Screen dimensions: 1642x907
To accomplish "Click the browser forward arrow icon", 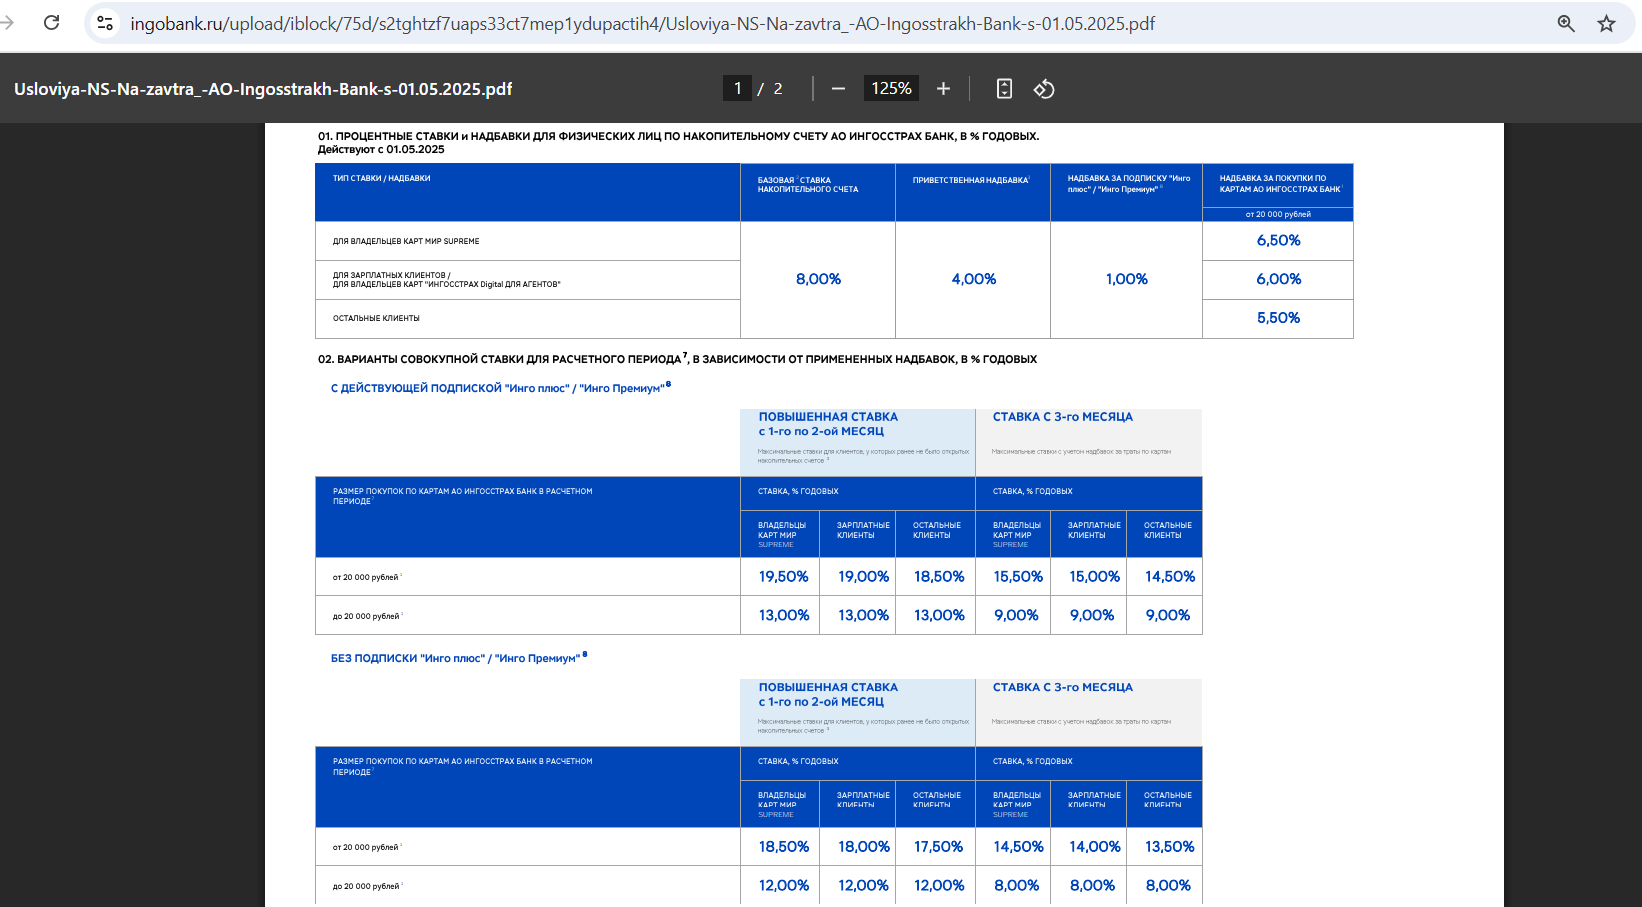I will (7, 23).
